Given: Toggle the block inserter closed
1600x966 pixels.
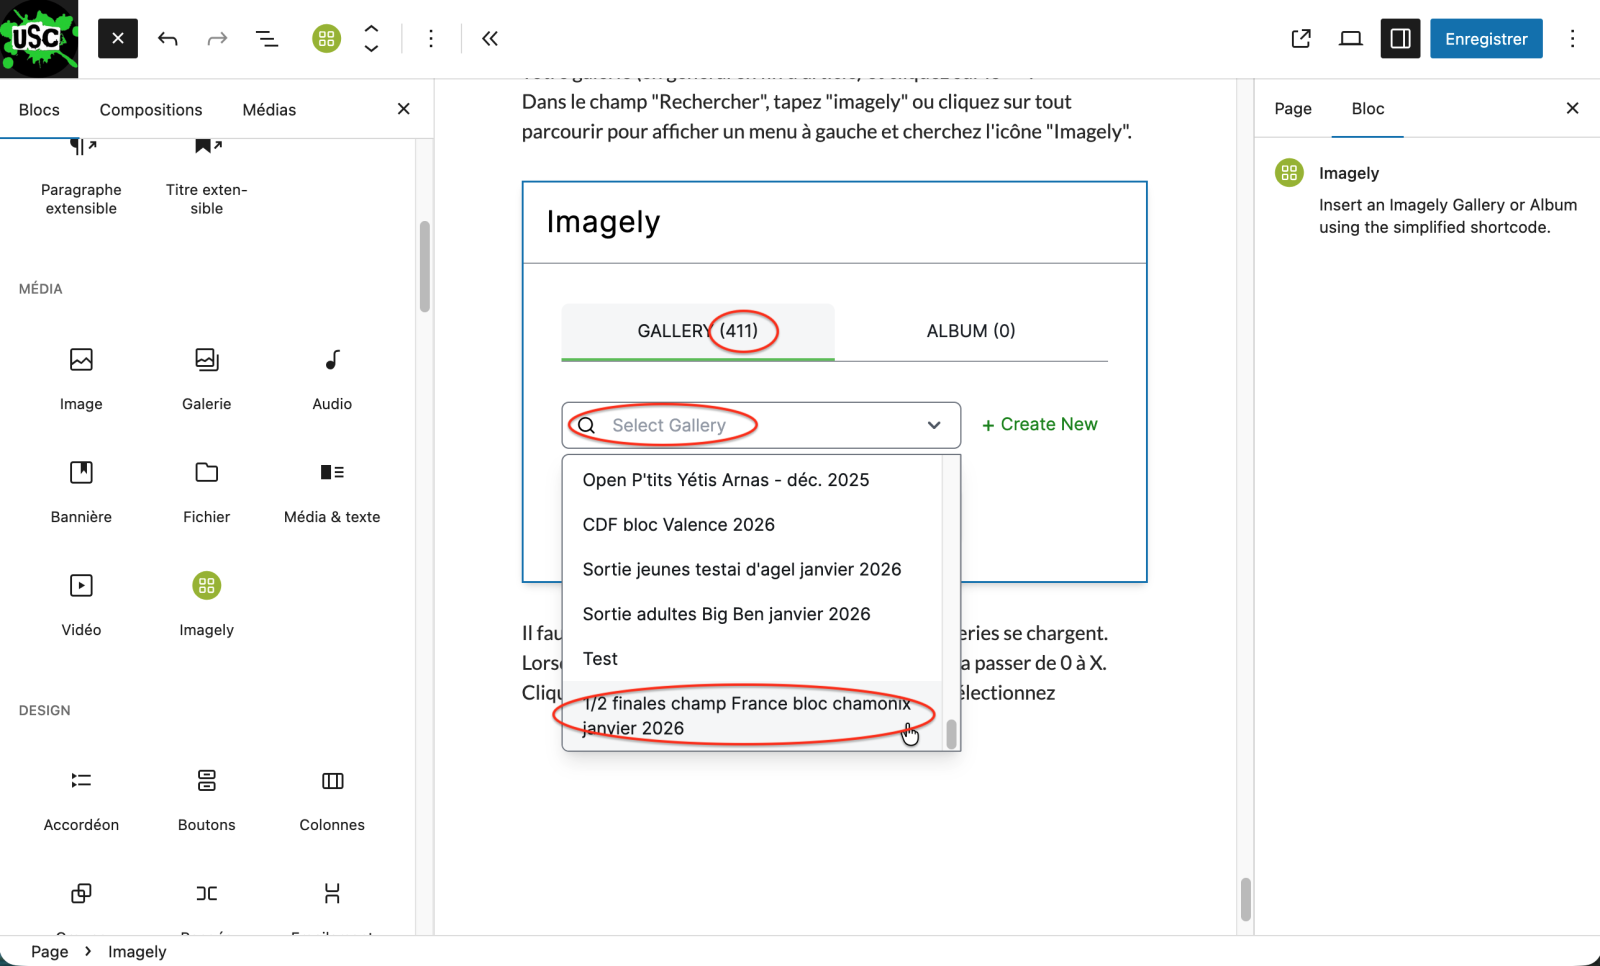Looking at the screenshot, I should [118, 39].
